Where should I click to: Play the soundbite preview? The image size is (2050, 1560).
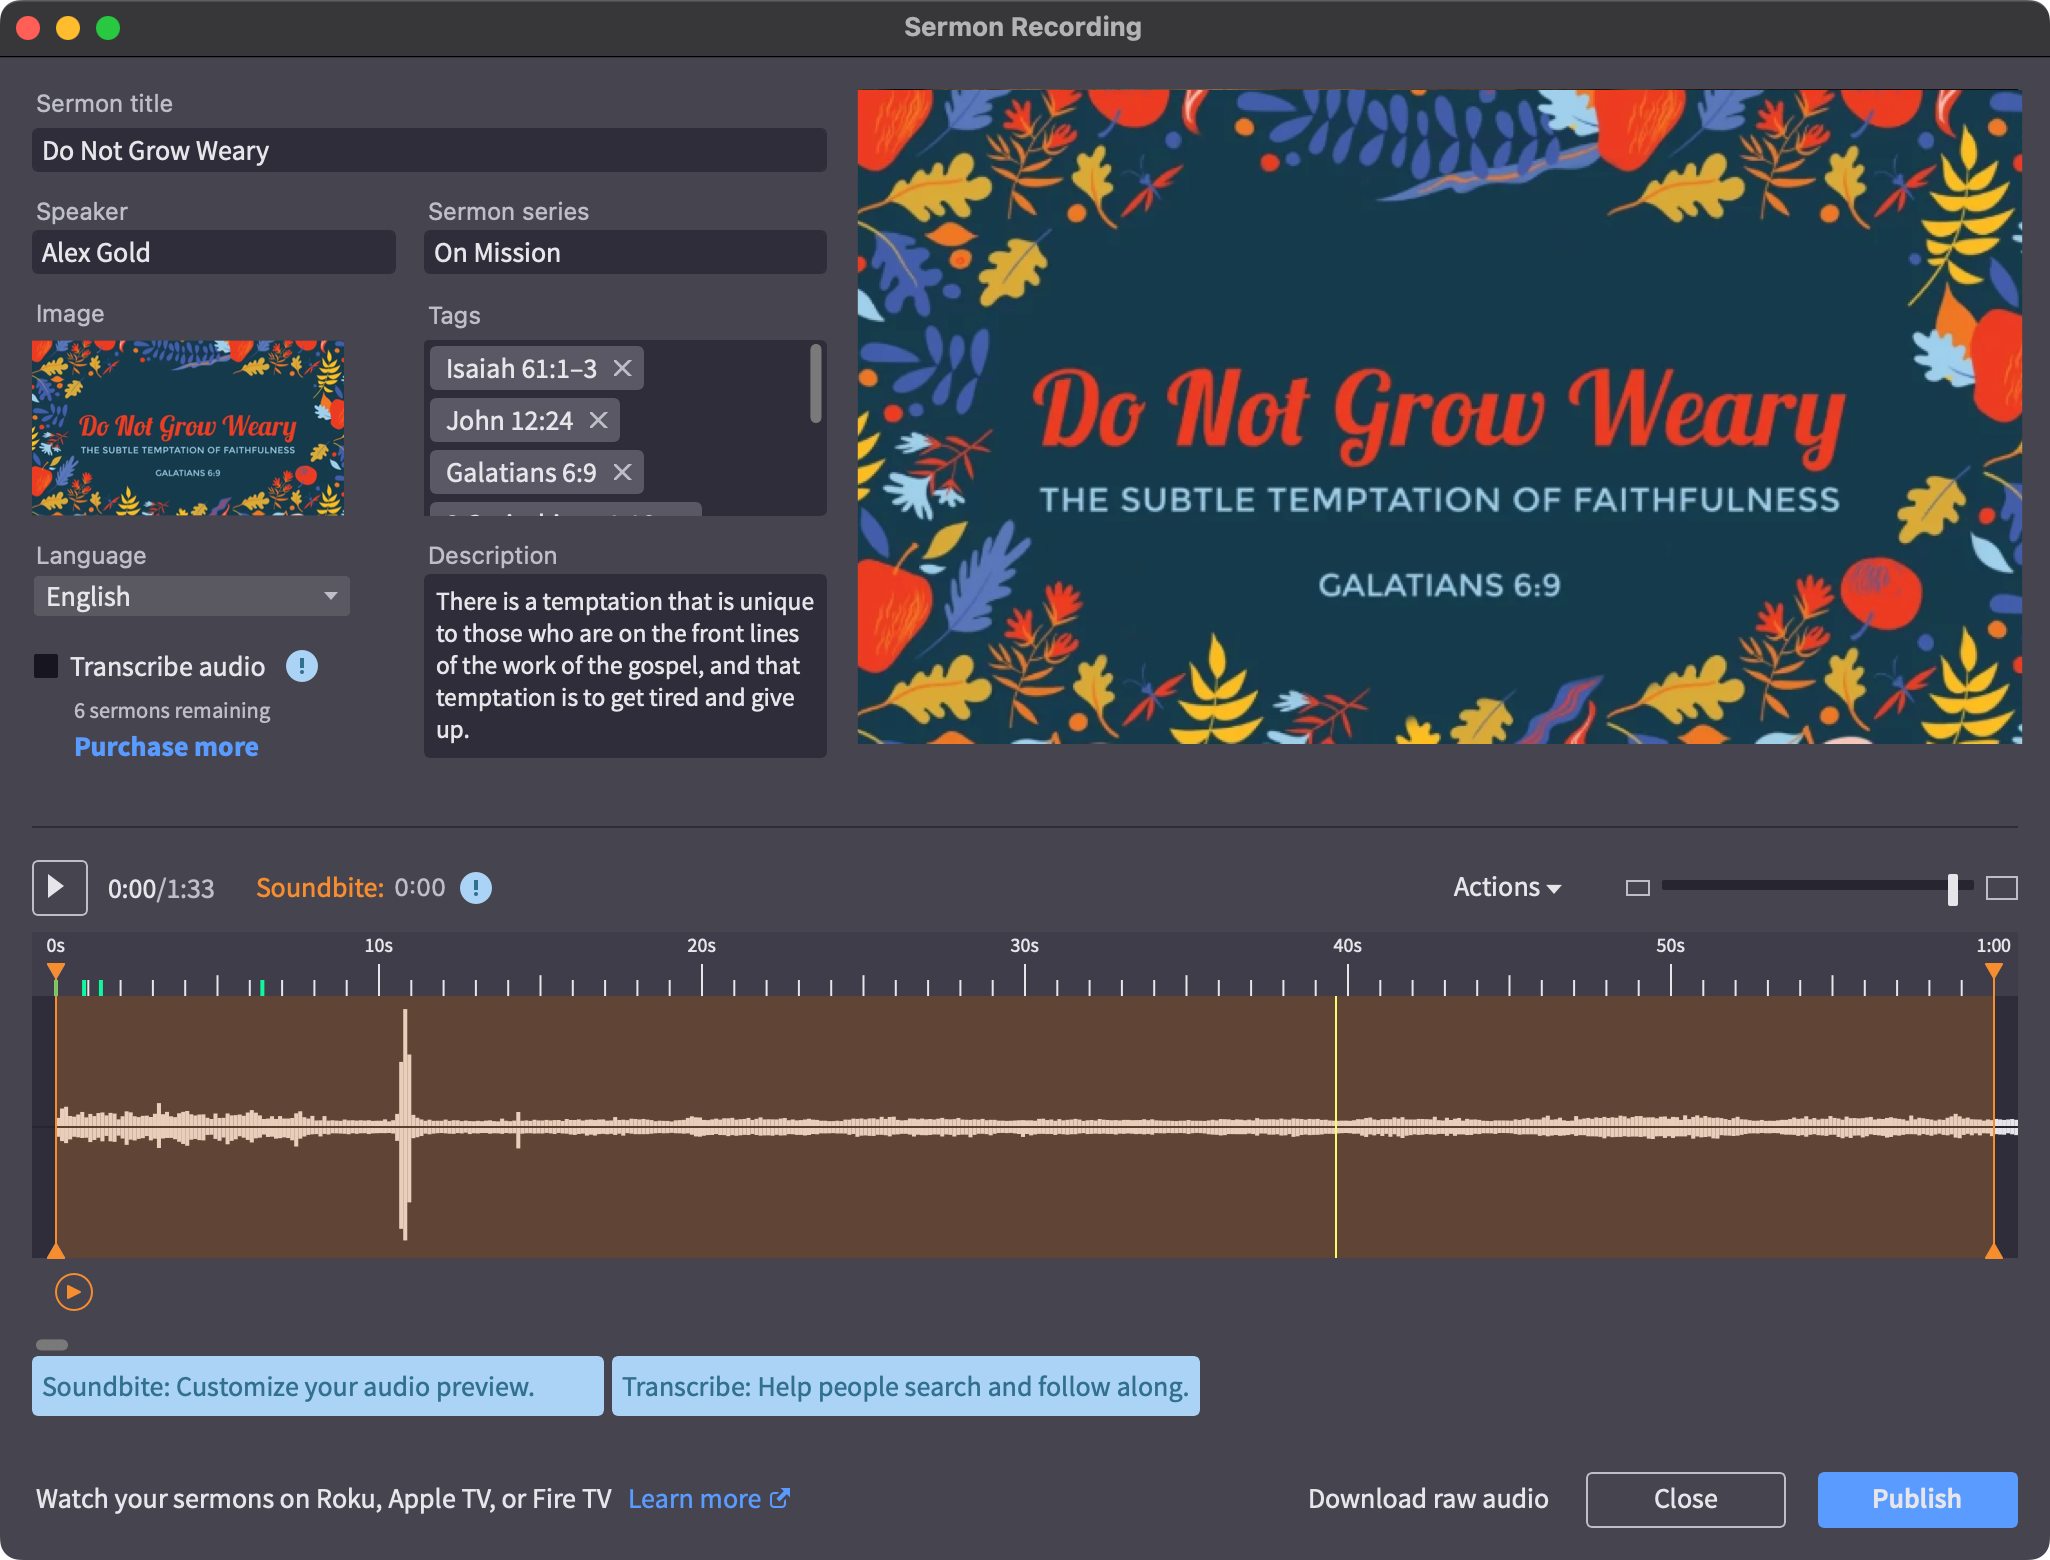click(x=73, y=1292)
